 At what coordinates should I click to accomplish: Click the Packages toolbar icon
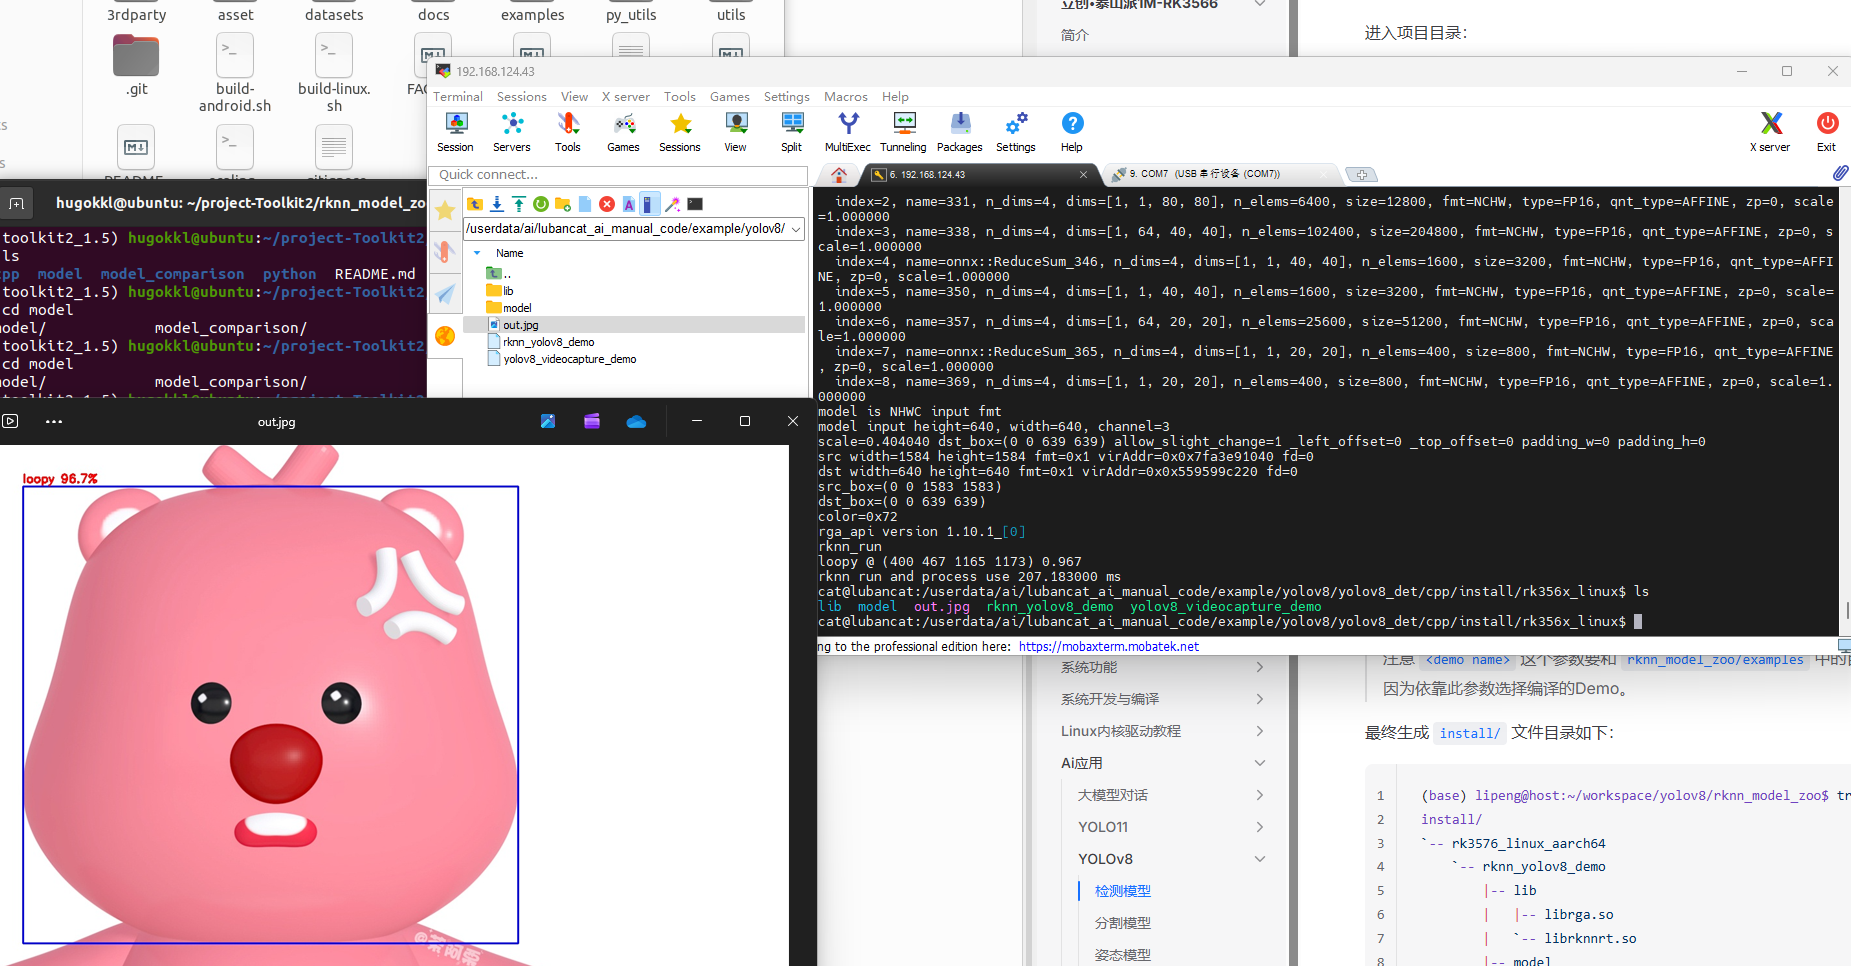coord(959,131)
